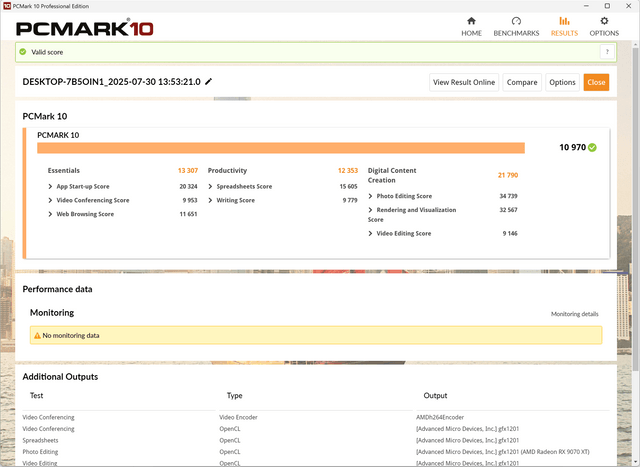Click the Video Encoder type cell

pyautogui.click(x=238, y=417)
